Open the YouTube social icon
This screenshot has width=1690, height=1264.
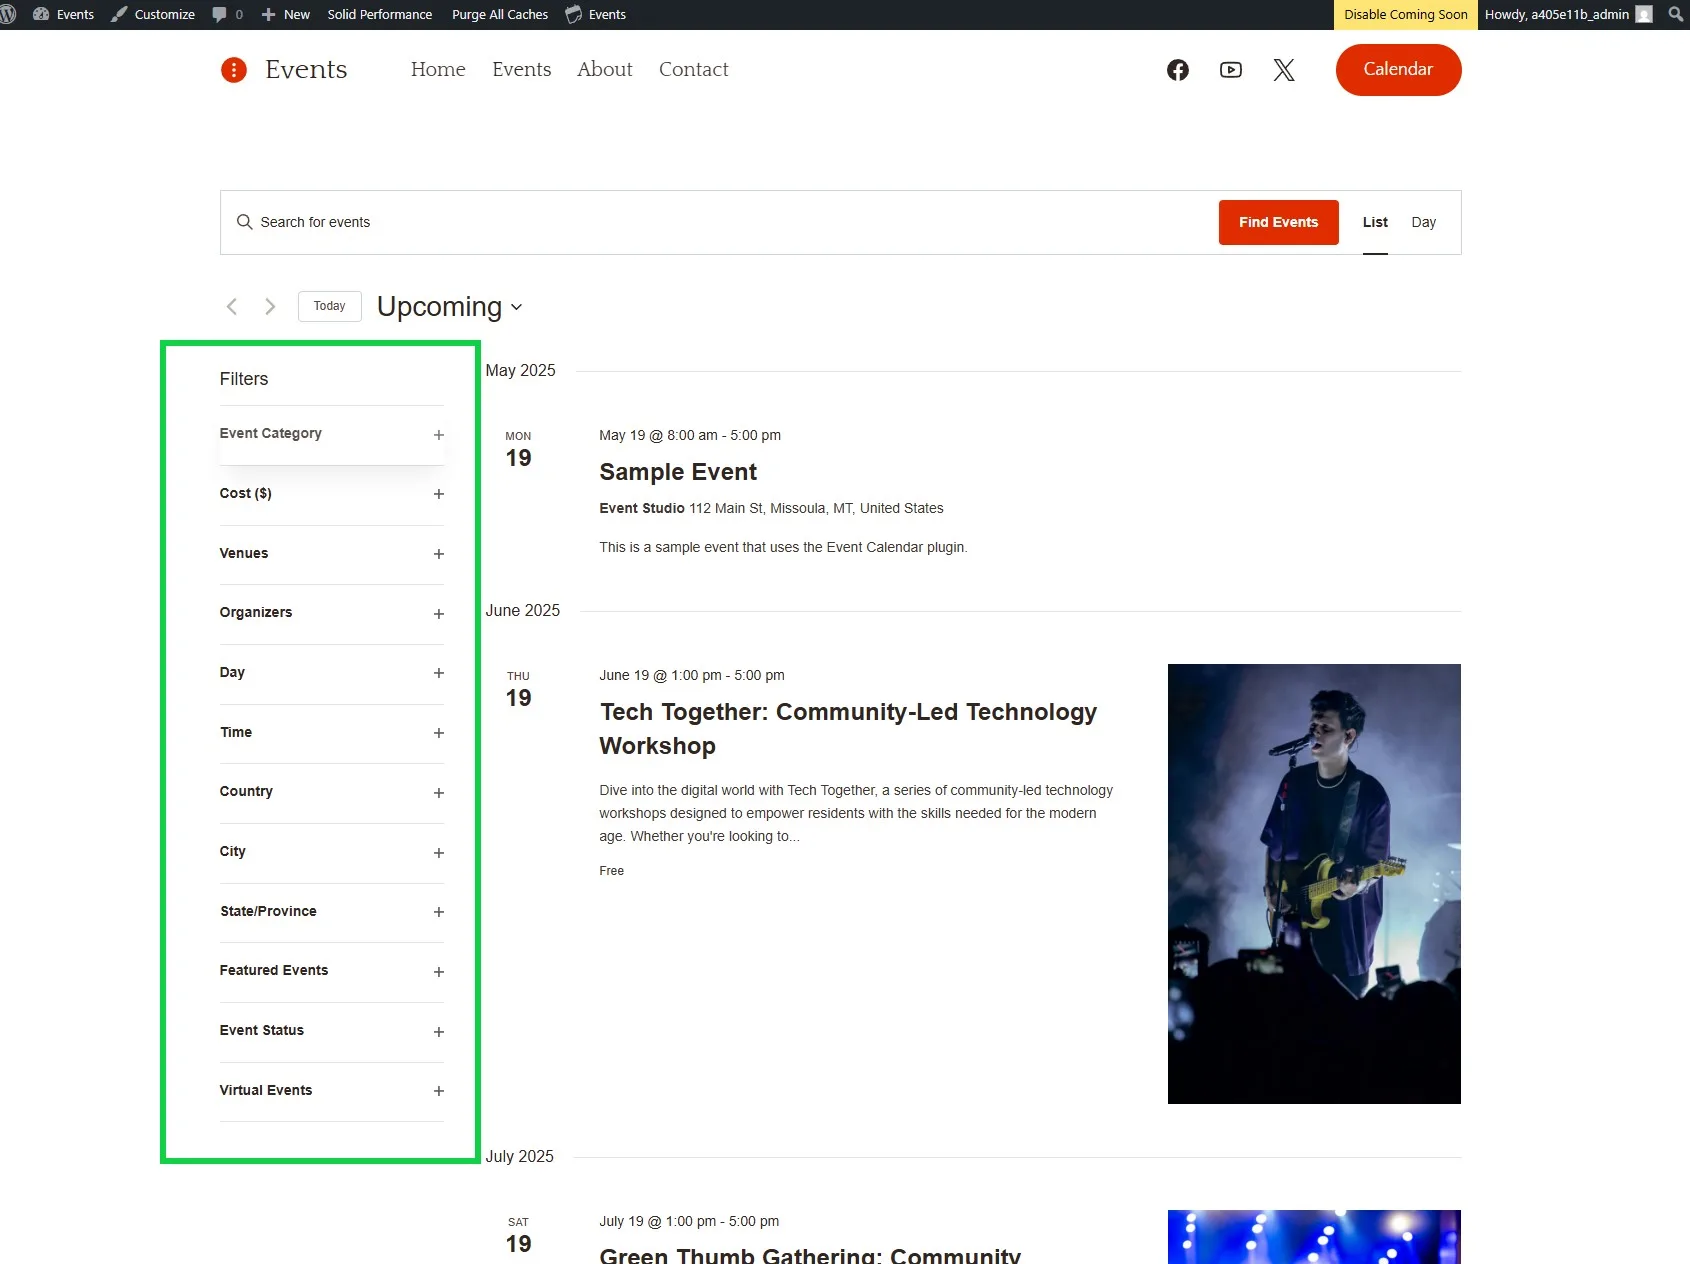1230,69
